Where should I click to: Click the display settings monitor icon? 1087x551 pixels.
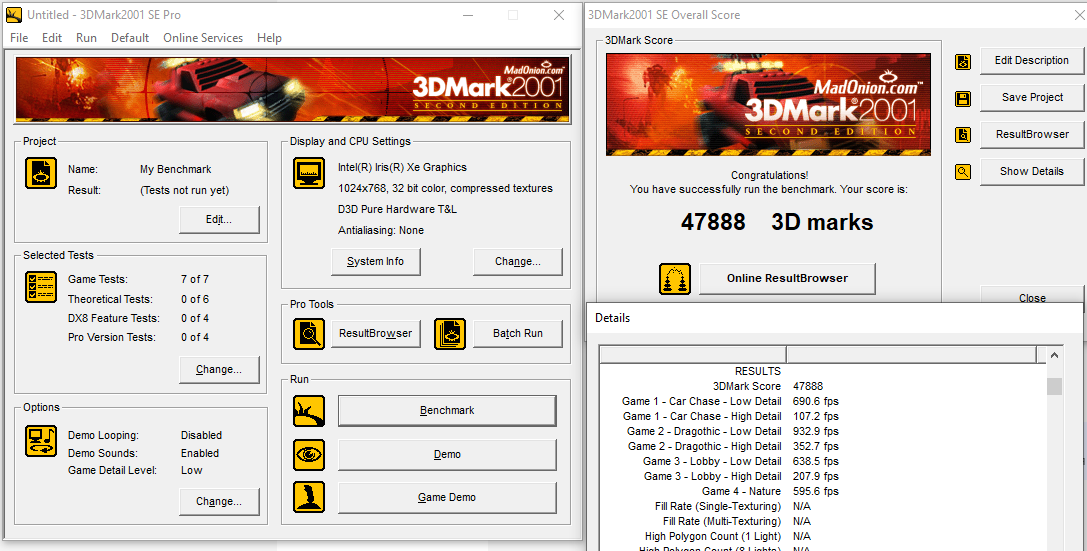tap(308, 173)
